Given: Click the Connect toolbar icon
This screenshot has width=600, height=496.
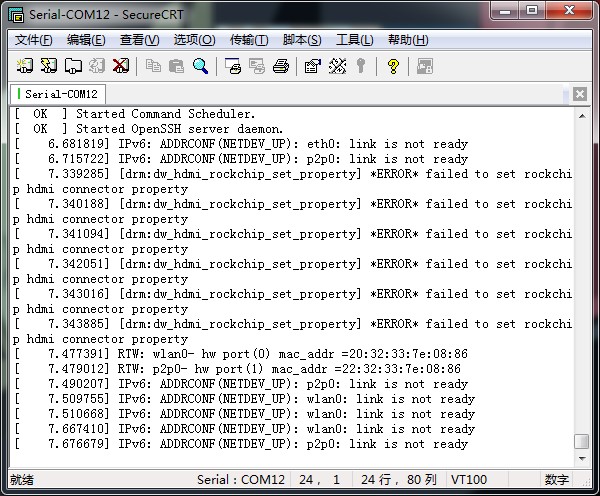Looking at the screenshot, I should (25, 66).
